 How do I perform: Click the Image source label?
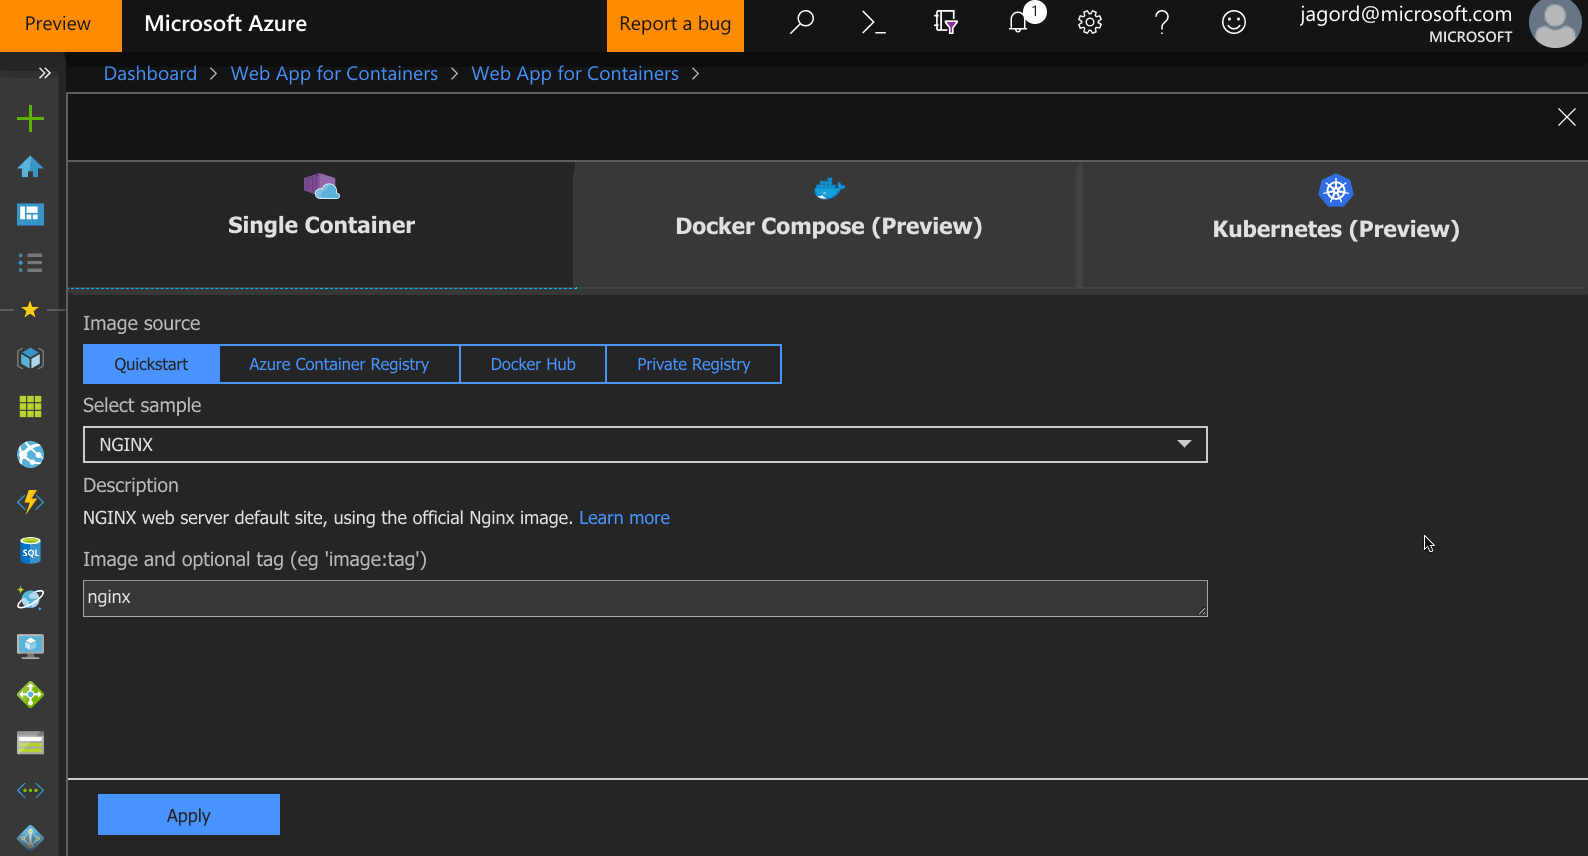coord(142,323)
